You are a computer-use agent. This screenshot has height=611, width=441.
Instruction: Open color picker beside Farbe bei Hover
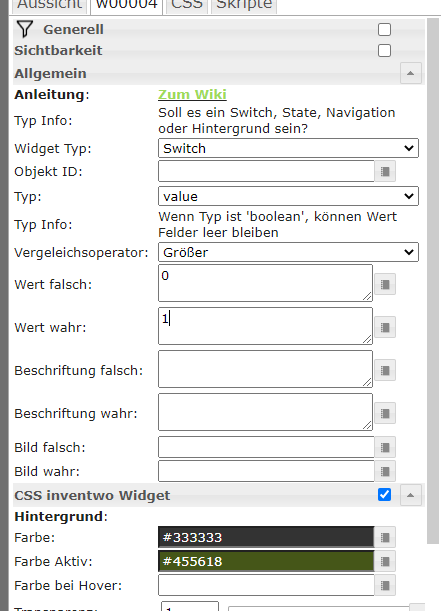click(x=385, y=585)
